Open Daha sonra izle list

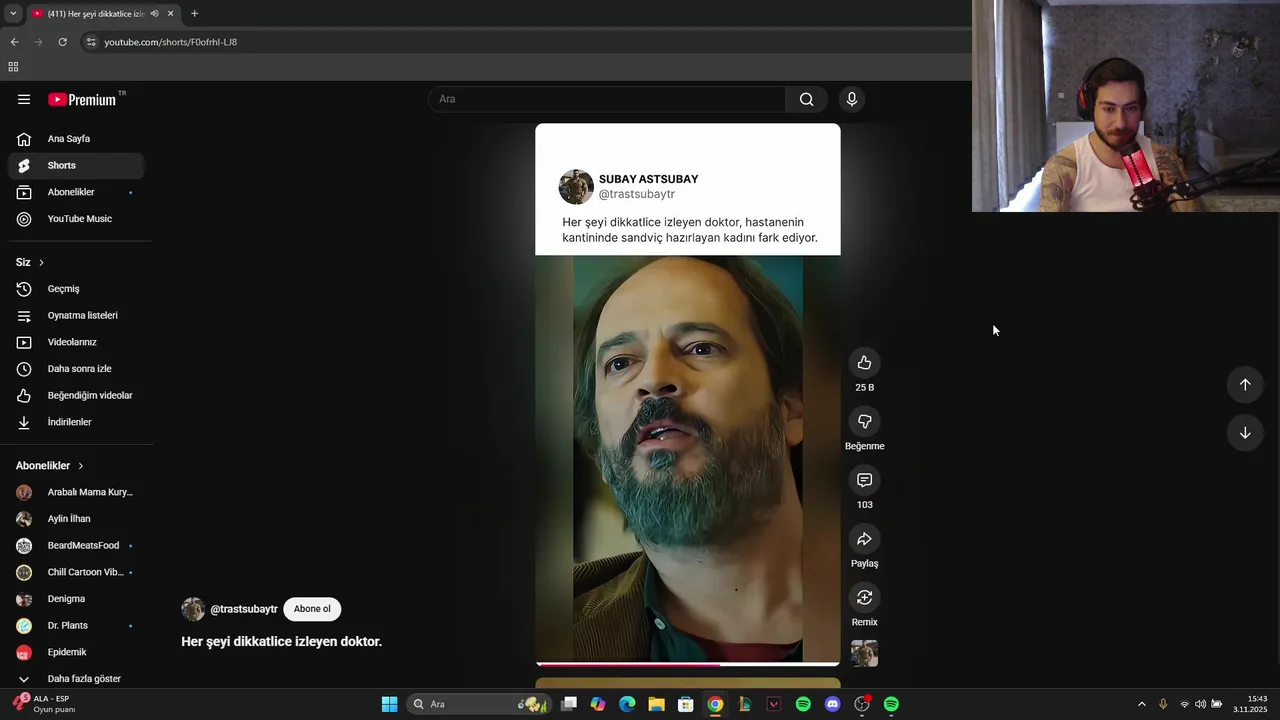(x=75, y=369)
